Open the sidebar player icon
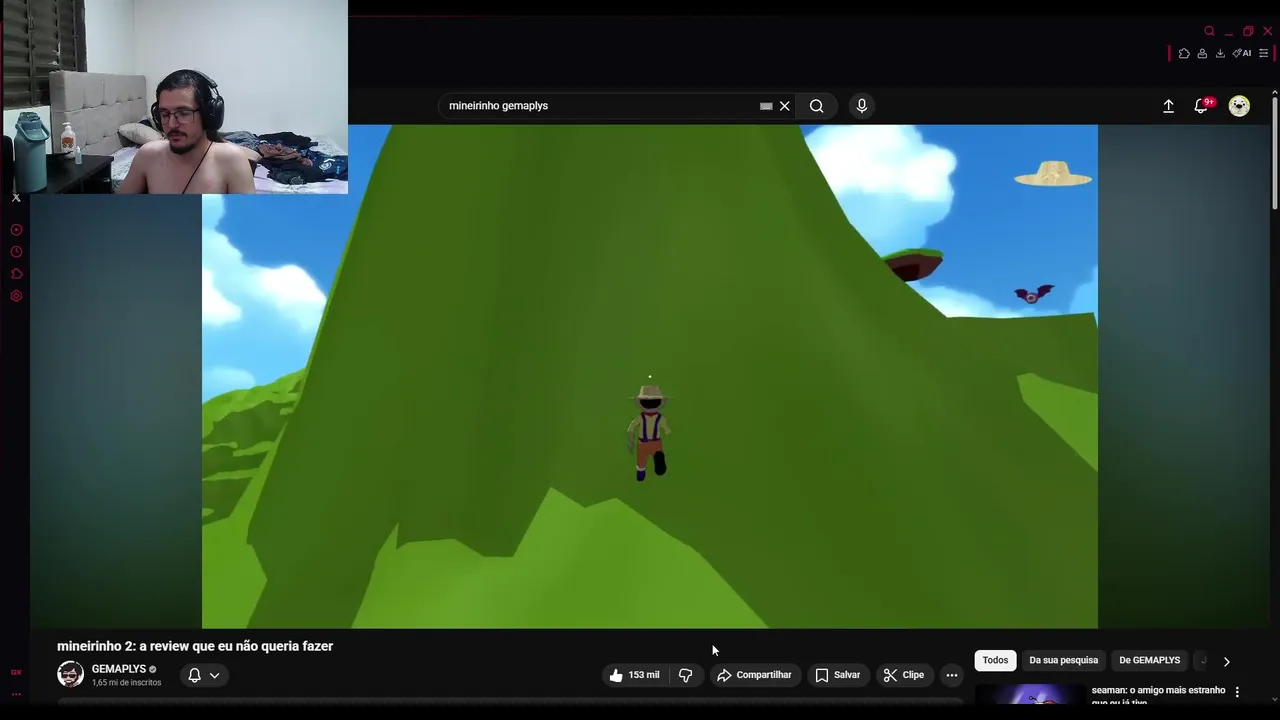Screen dimensions: 1280x720 (16, 230)
